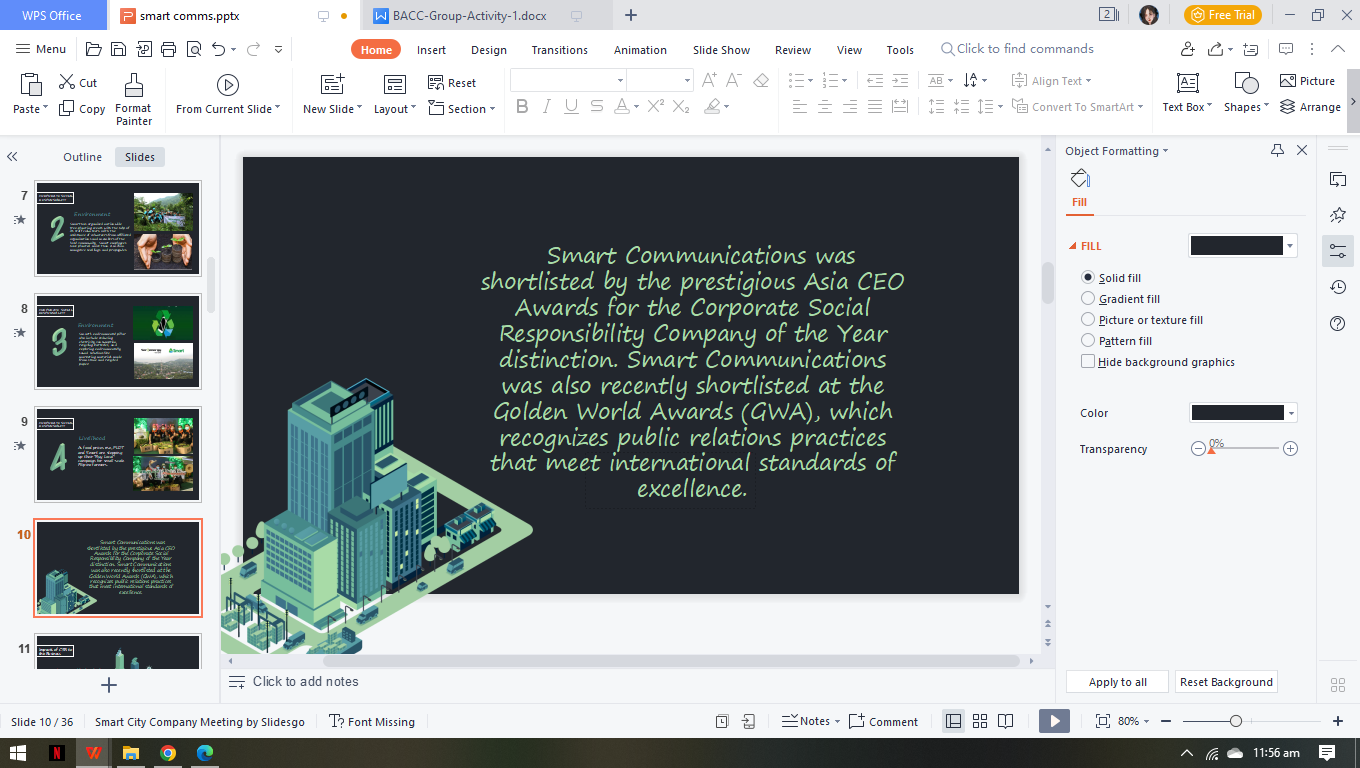Click the Color swatch in fill panel
The width and height of the screenshot is (1360, 768).
tap(1237, 413)
